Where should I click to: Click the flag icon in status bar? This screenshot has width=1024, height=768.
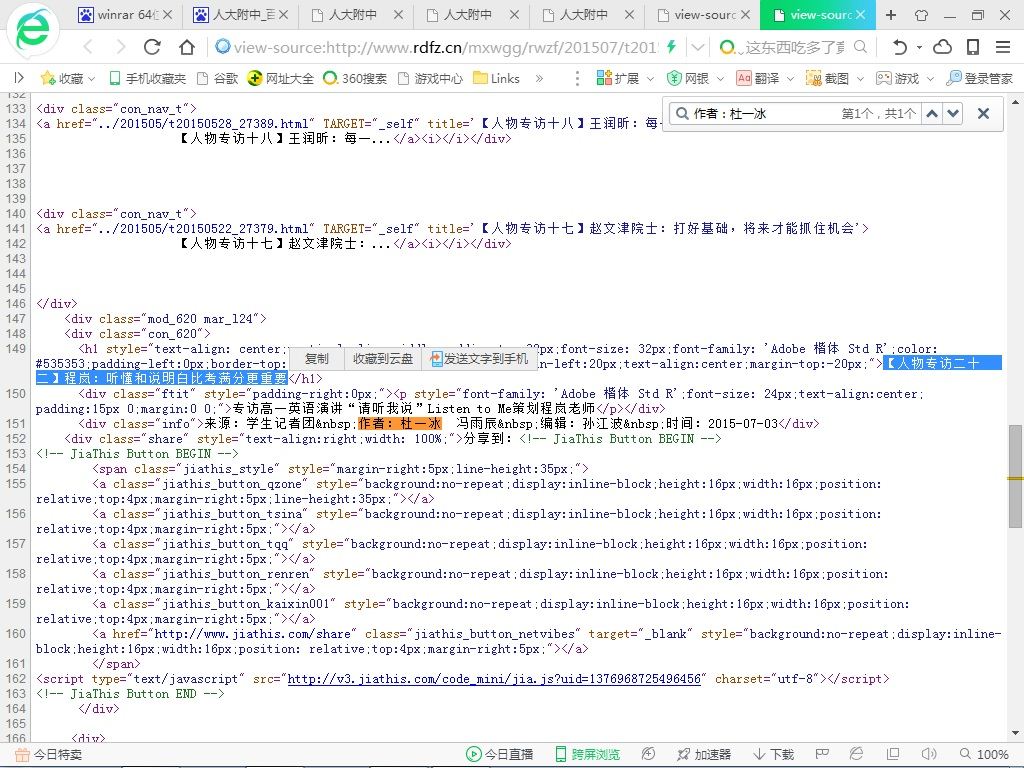click(x=822, y=754)
